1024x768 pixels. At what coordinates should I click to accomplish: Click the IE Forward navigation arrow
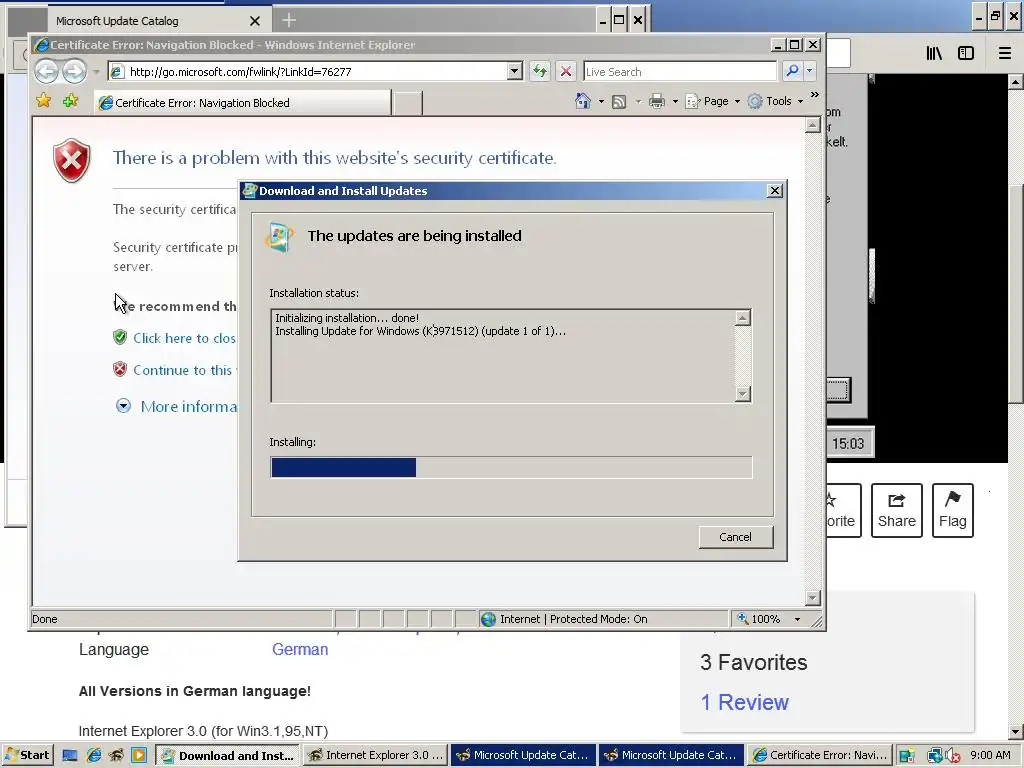tap(74, 71)
